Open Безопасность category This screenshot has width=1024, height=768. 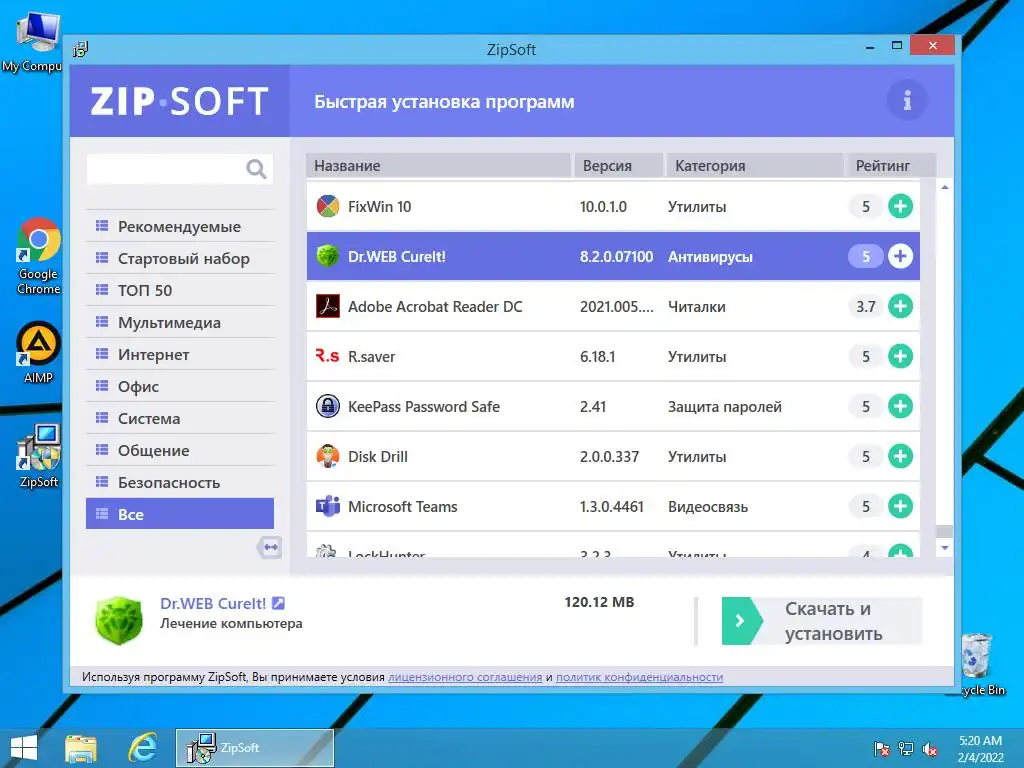coord(180,483)
